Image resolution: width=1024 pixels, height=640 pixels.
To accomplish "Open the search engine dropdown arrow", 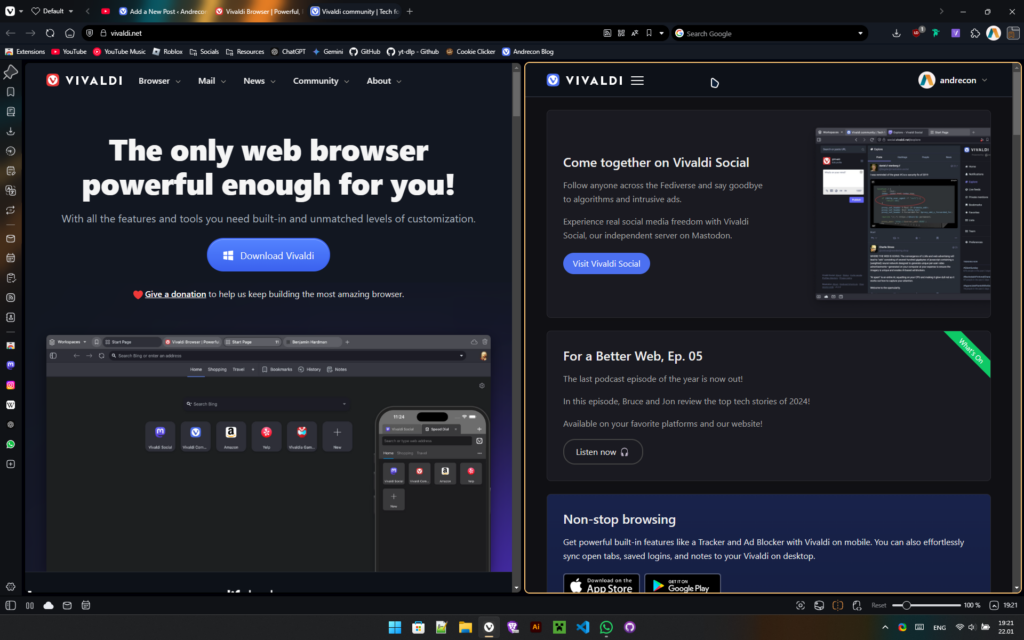I will 860,33.
